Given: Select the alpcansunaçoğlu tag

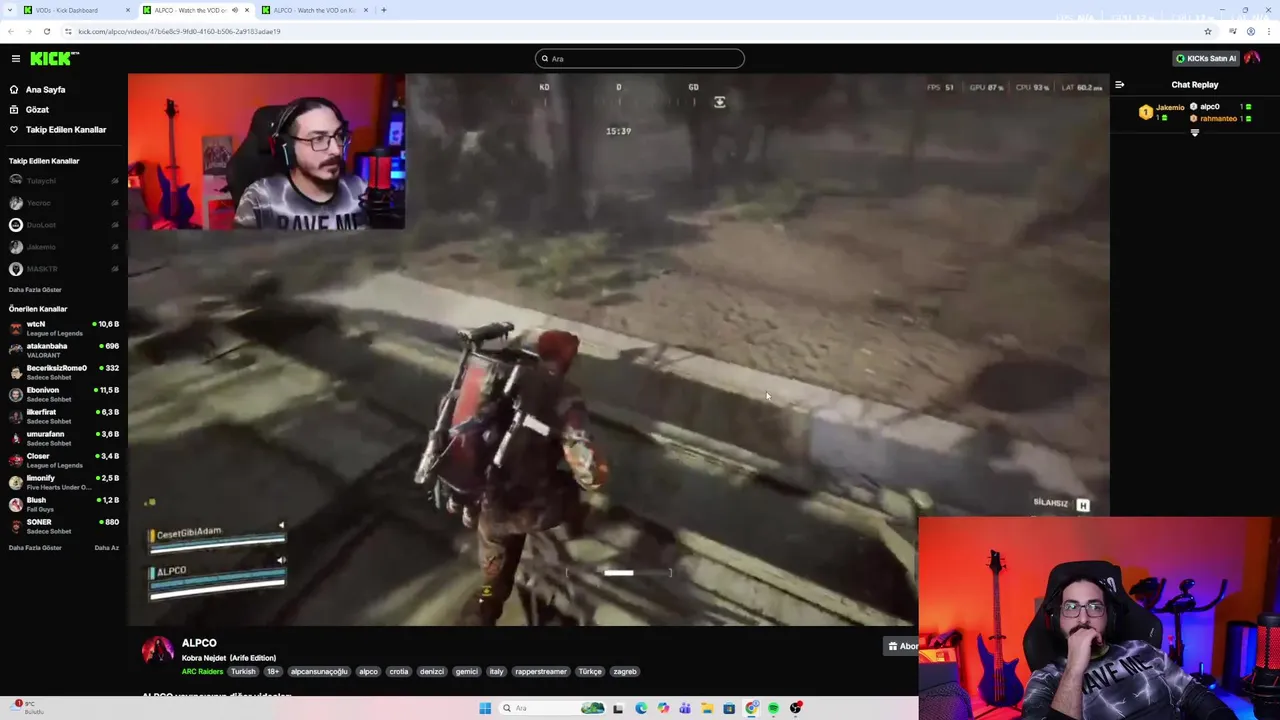Looking at the screenshot, I should pos(319,672).
